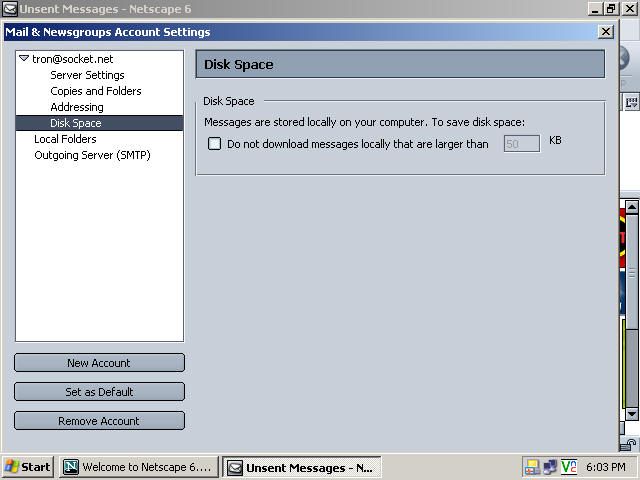Click the 50 KB size input field
Viewport: 640px width, 480px height.
pos(522,144)
